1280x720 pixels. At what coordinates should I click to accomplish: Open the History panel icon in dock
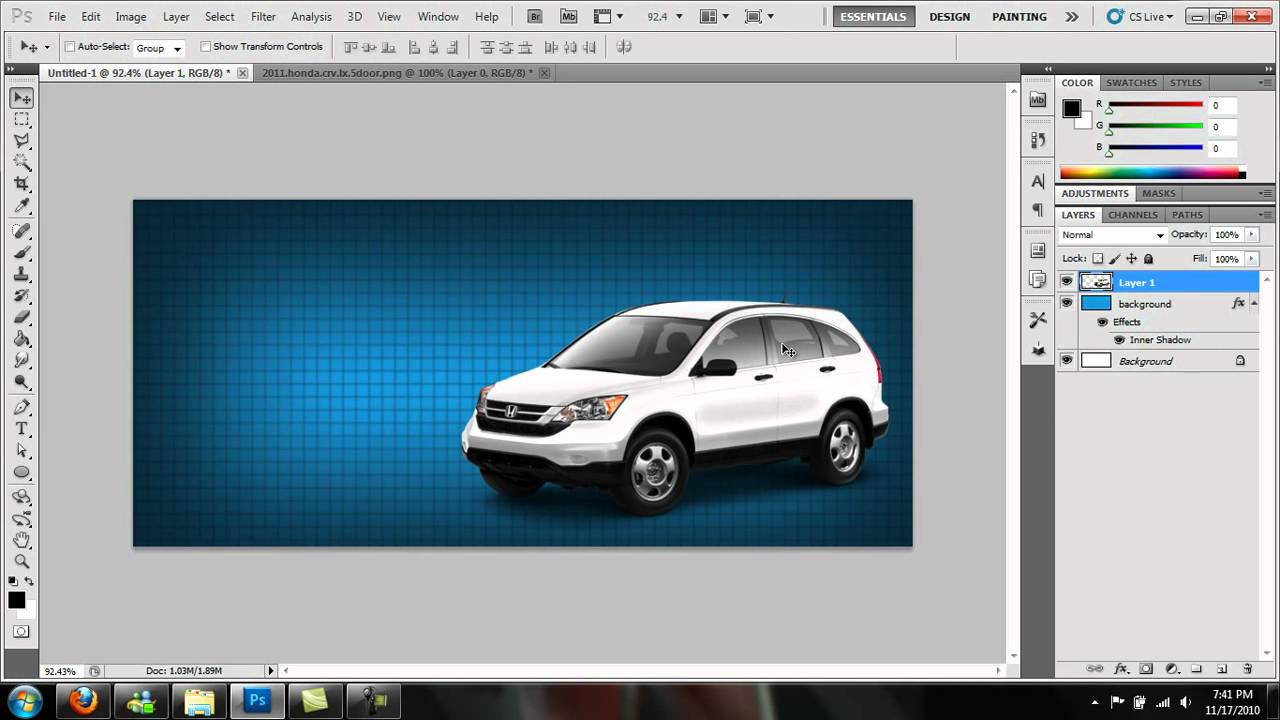(1038, 140)
